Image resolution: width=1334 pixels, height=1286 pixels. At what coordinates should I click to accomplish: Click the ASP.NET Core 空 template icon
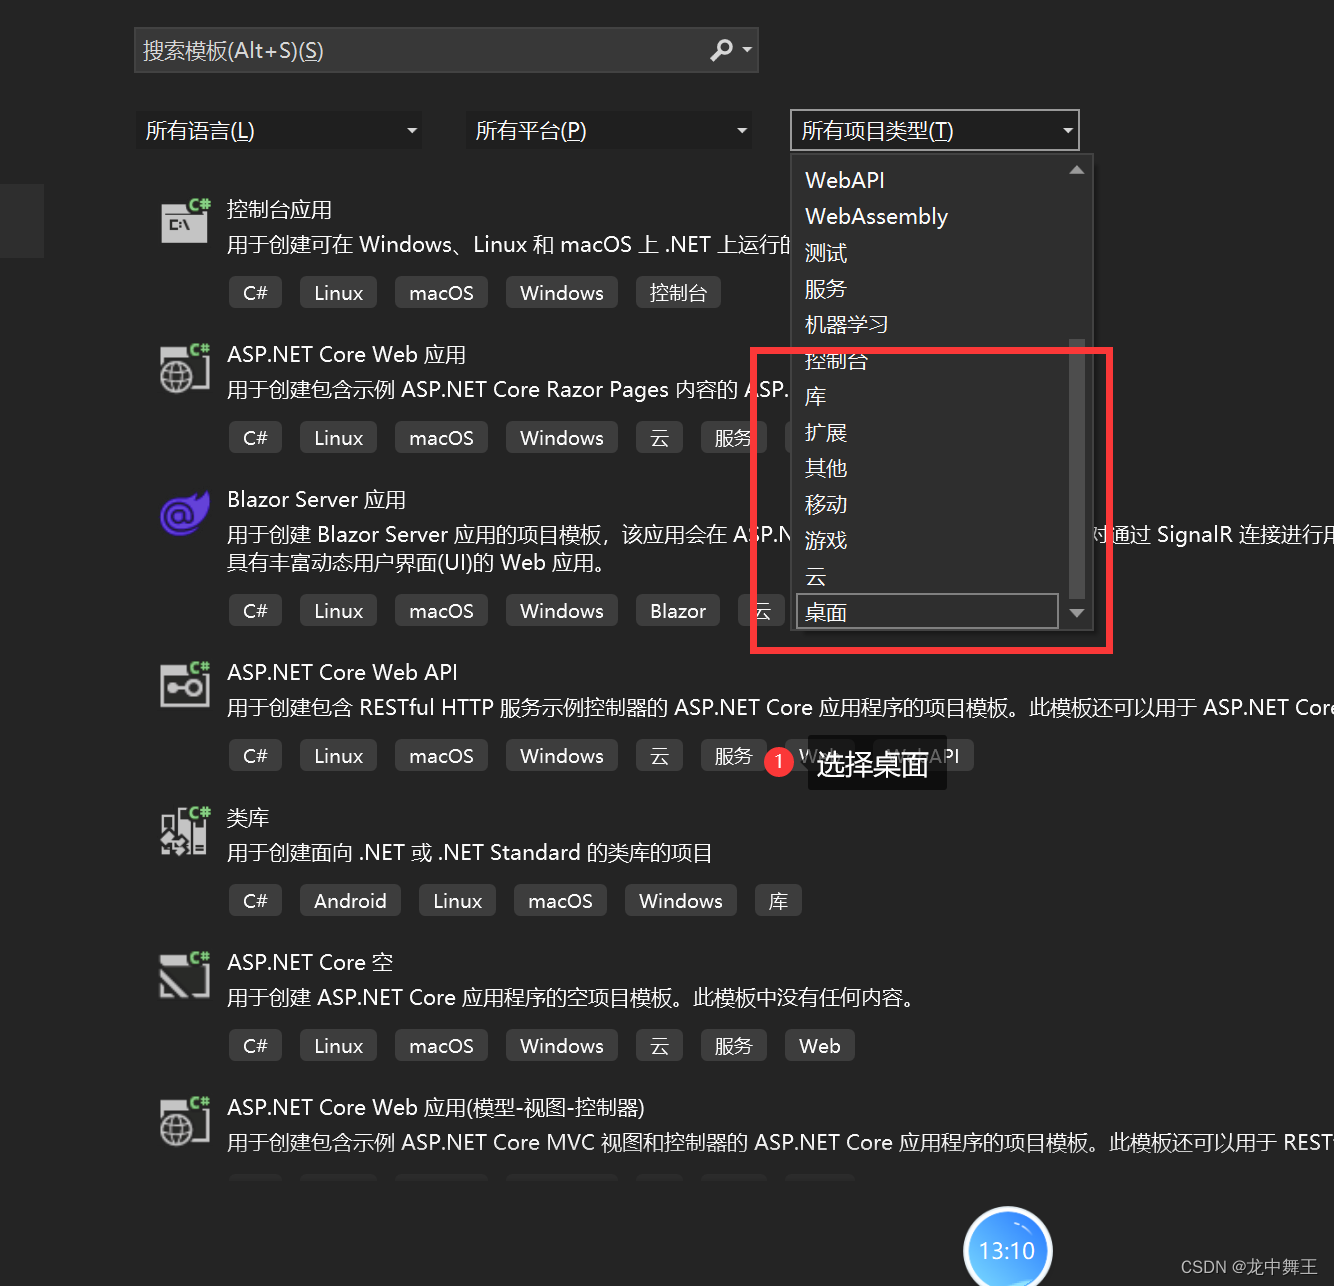[186, 975]
